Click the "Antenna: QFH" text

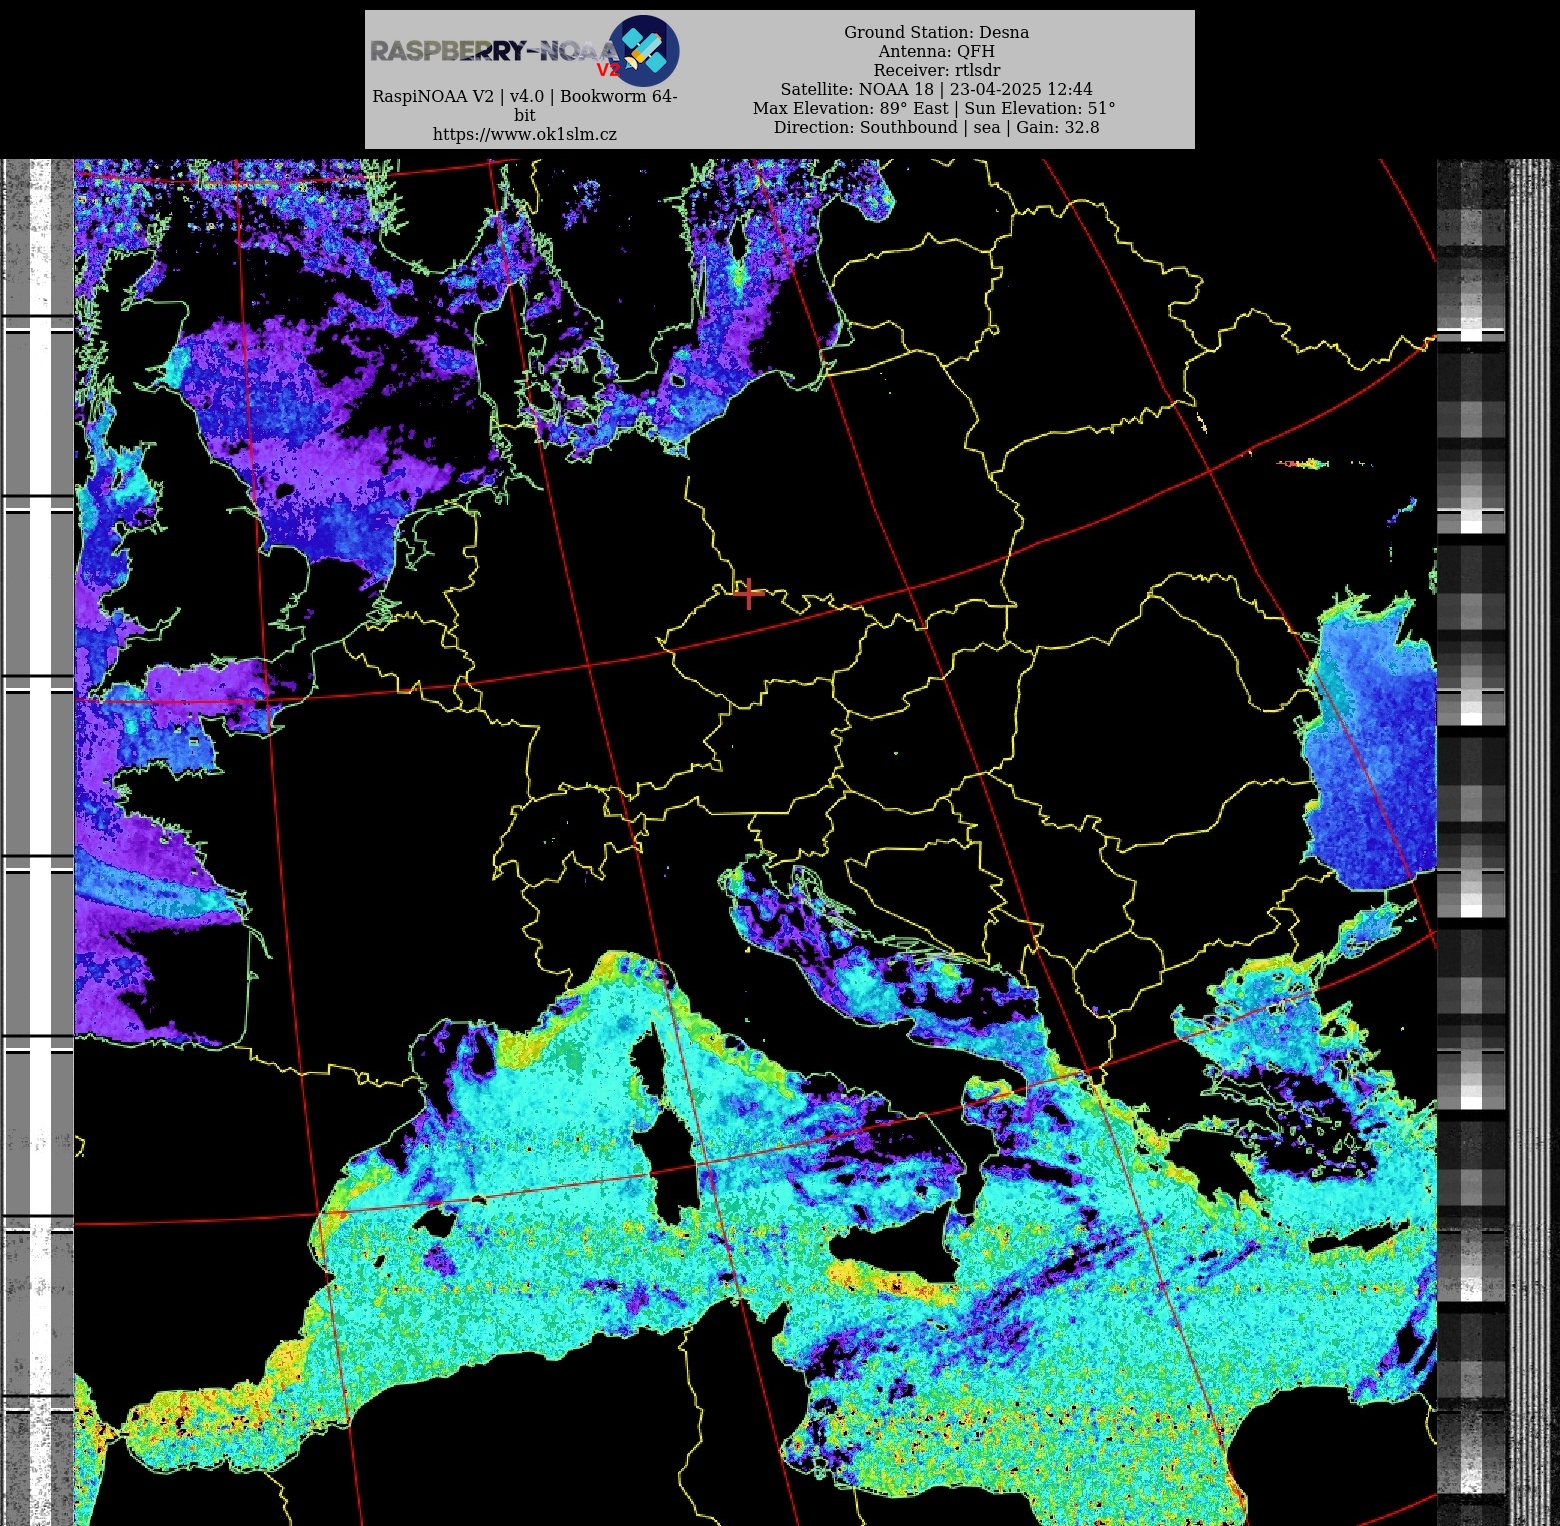pos(936,51)
